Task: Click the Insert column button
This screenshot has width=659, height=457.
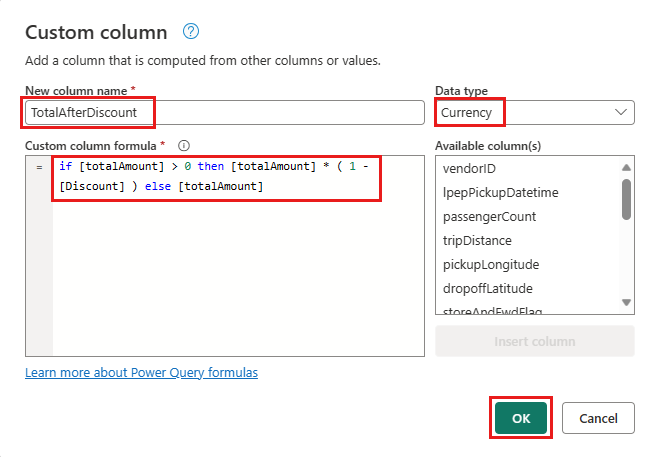Action: click(x=534, y=341)
